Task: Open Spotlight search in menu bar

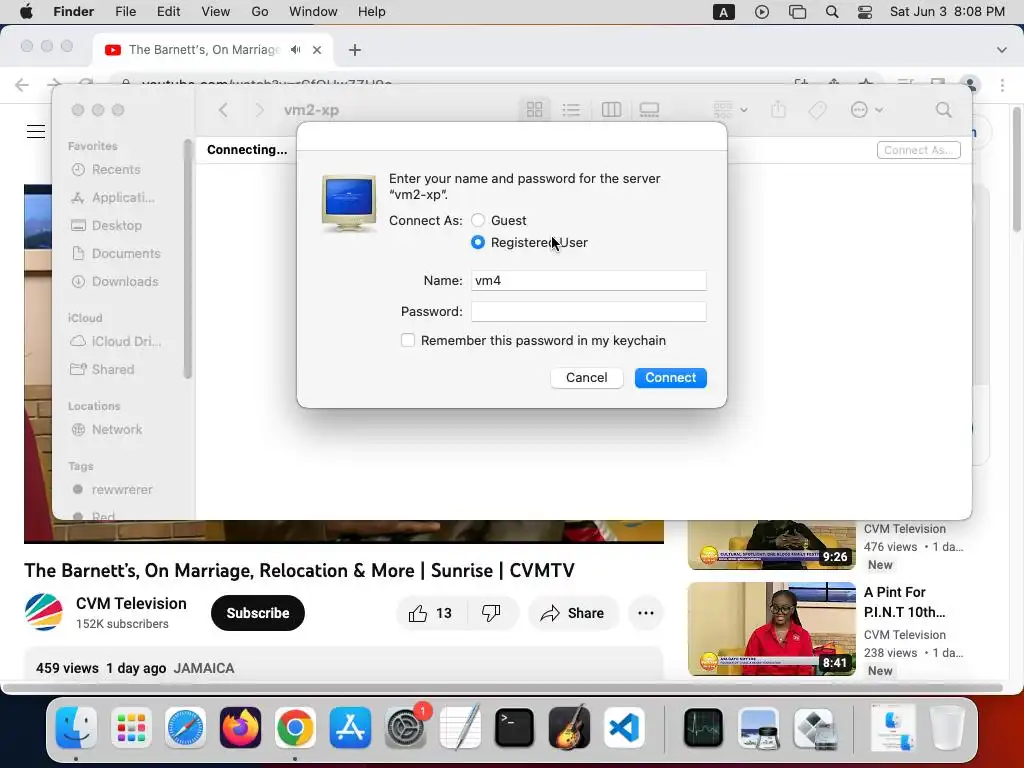Action: tap(832, 12)
